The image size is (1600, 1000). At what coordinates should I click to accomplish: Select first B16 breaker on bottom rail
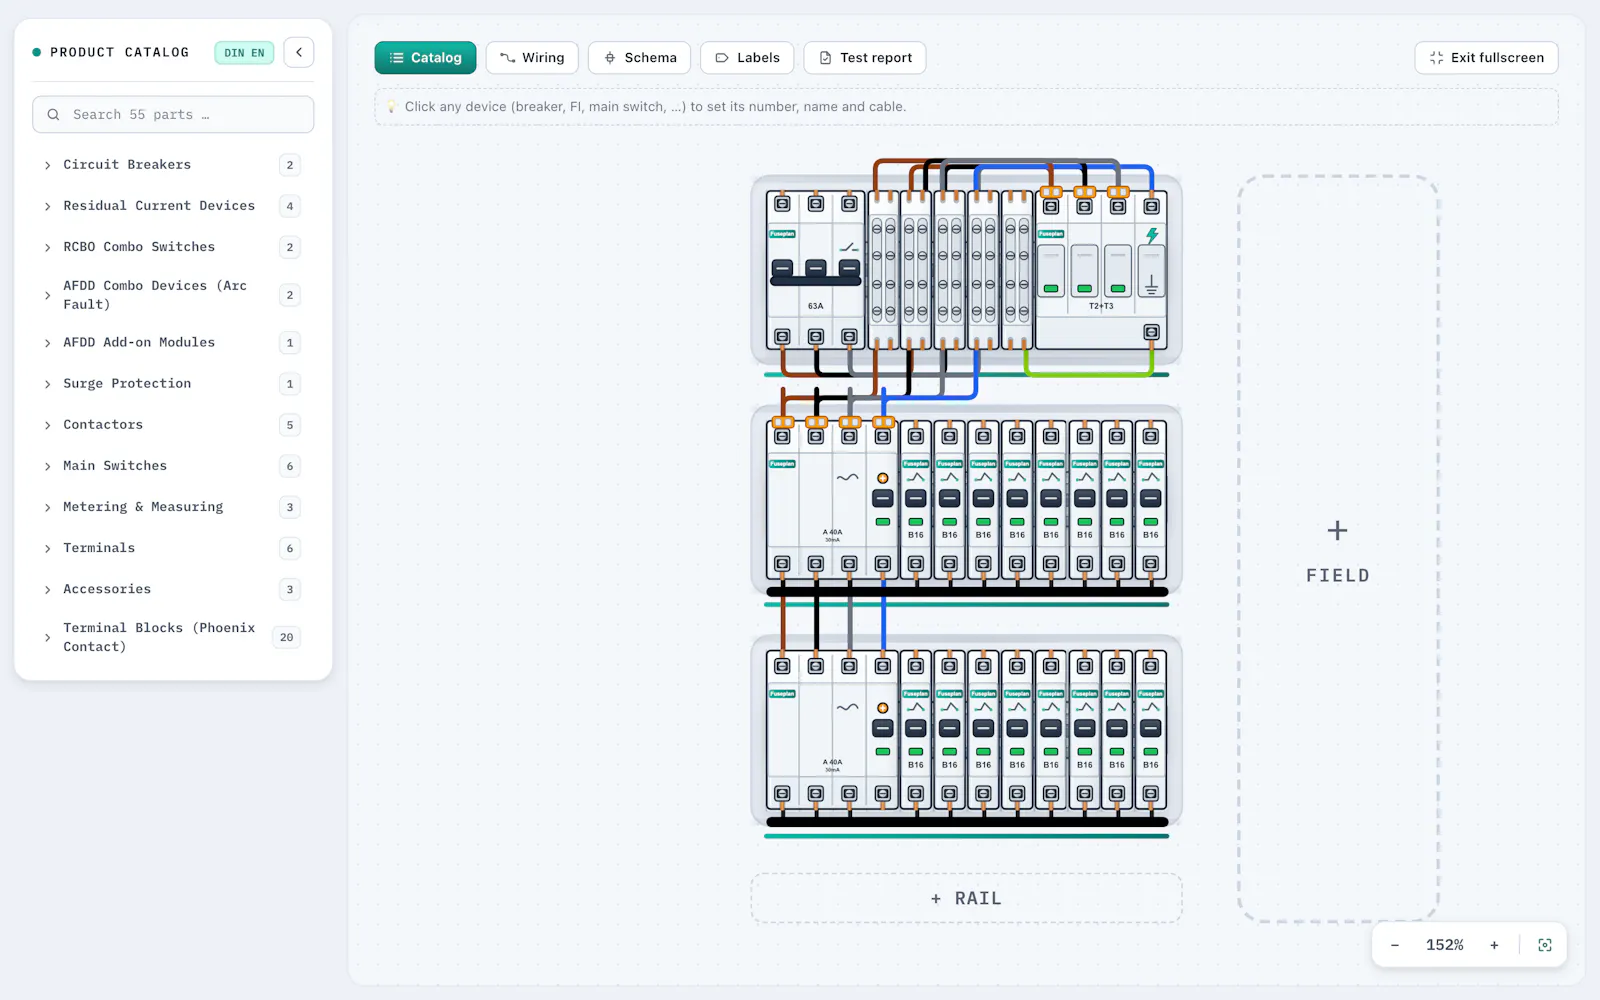click(x=916, y=730)
